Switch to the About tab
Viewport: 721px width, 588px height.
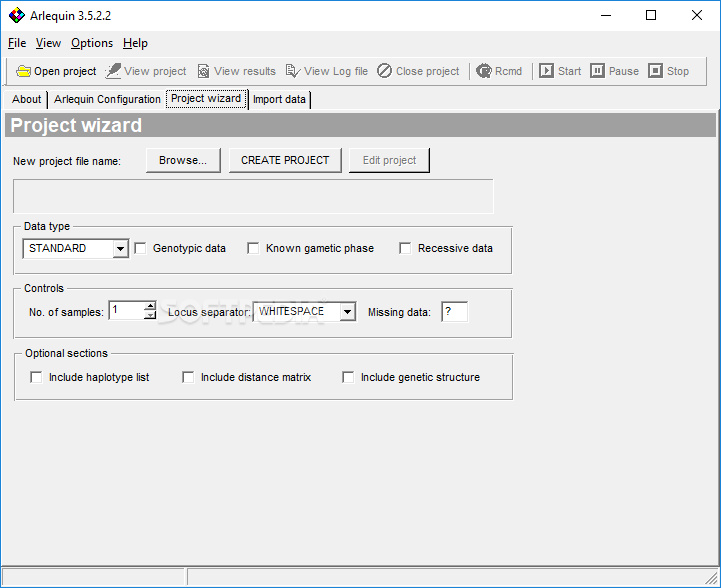[26, 99]
